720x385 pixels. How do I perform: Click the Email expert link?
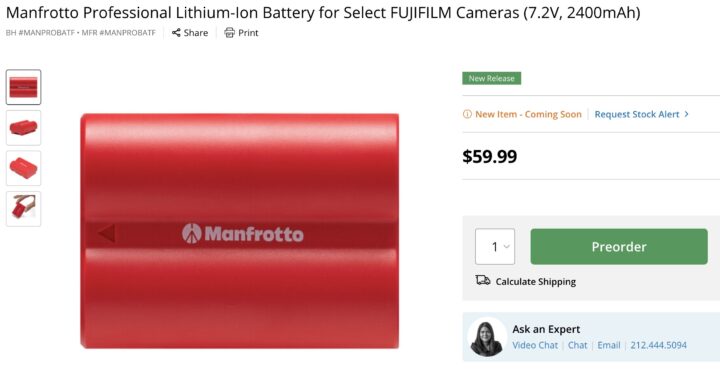click(608, 345)
